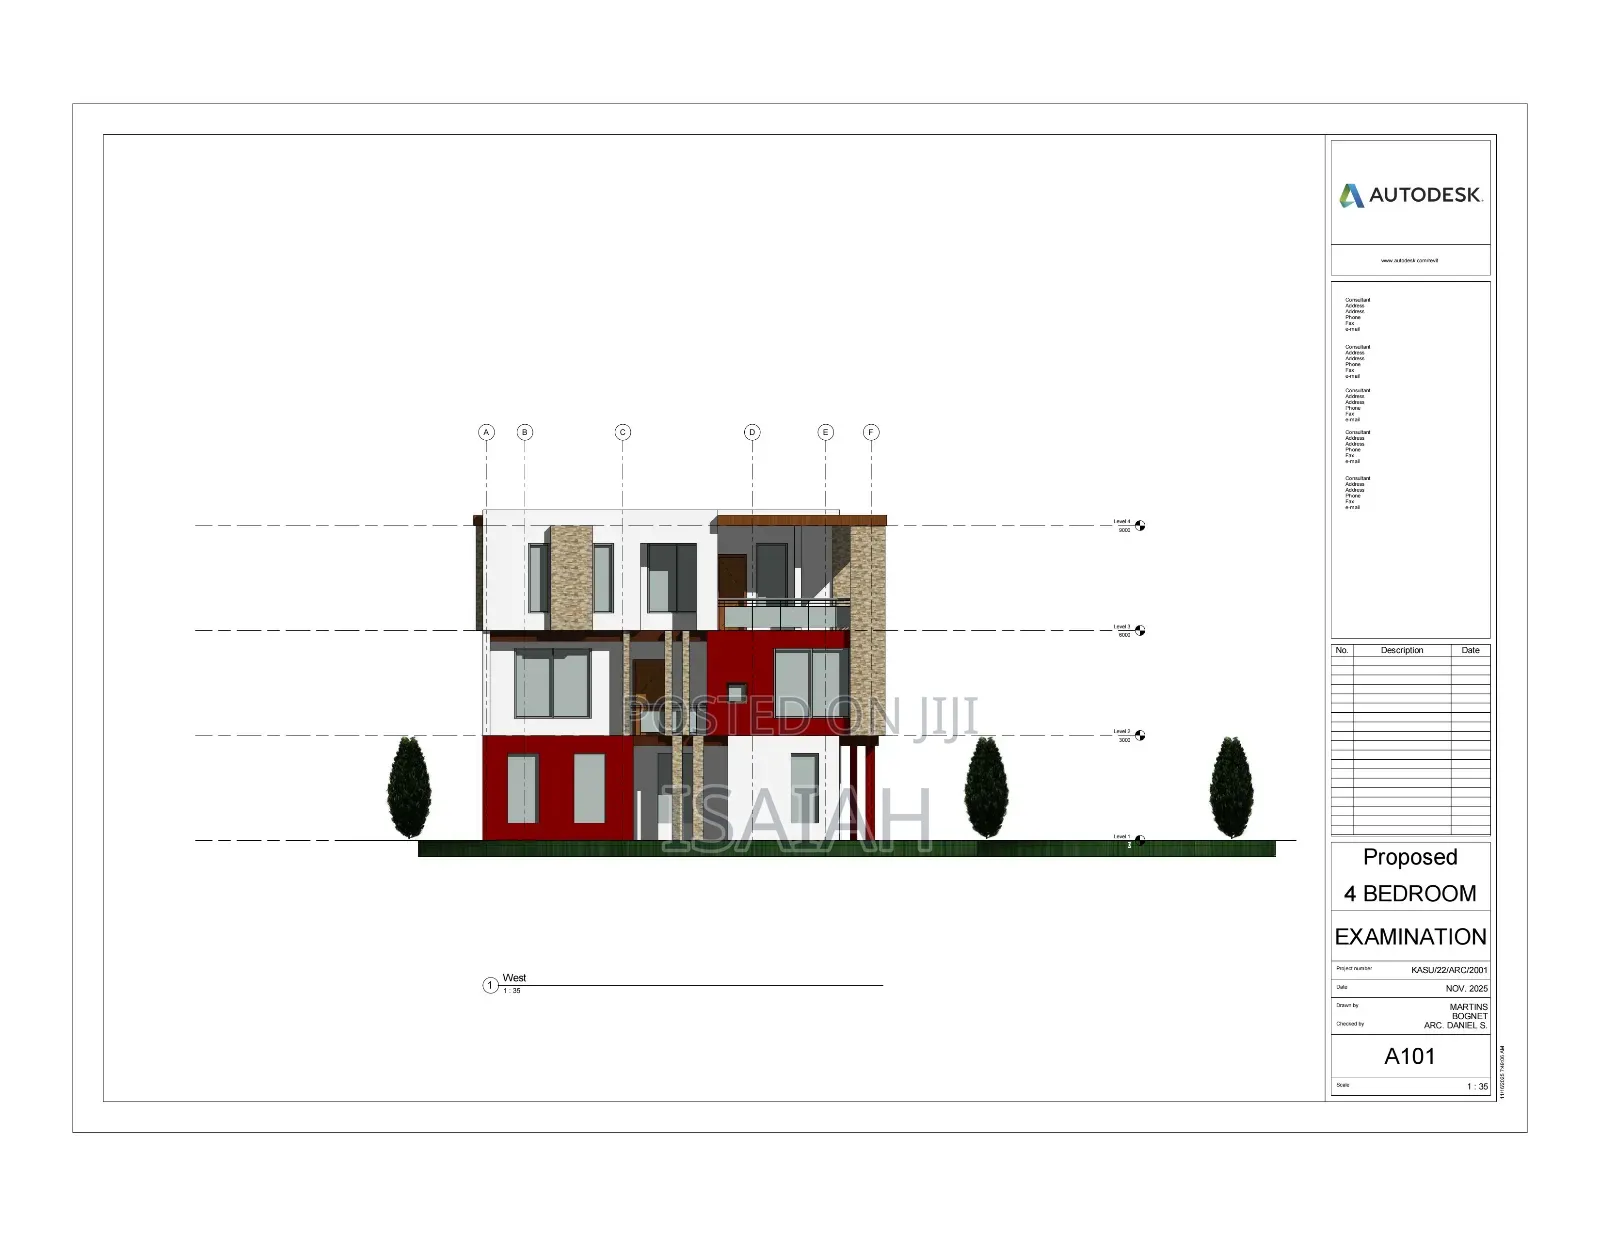The height and width of the screenshot is (1236, 1600).
Task: Click the 'Drawn by' field label
Action: coord(1347,1005)
